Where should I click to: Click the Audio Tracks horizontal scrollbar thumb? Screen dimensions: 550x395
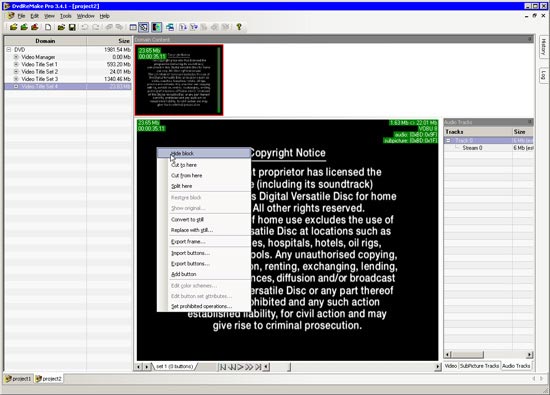(x=467, y=354)
